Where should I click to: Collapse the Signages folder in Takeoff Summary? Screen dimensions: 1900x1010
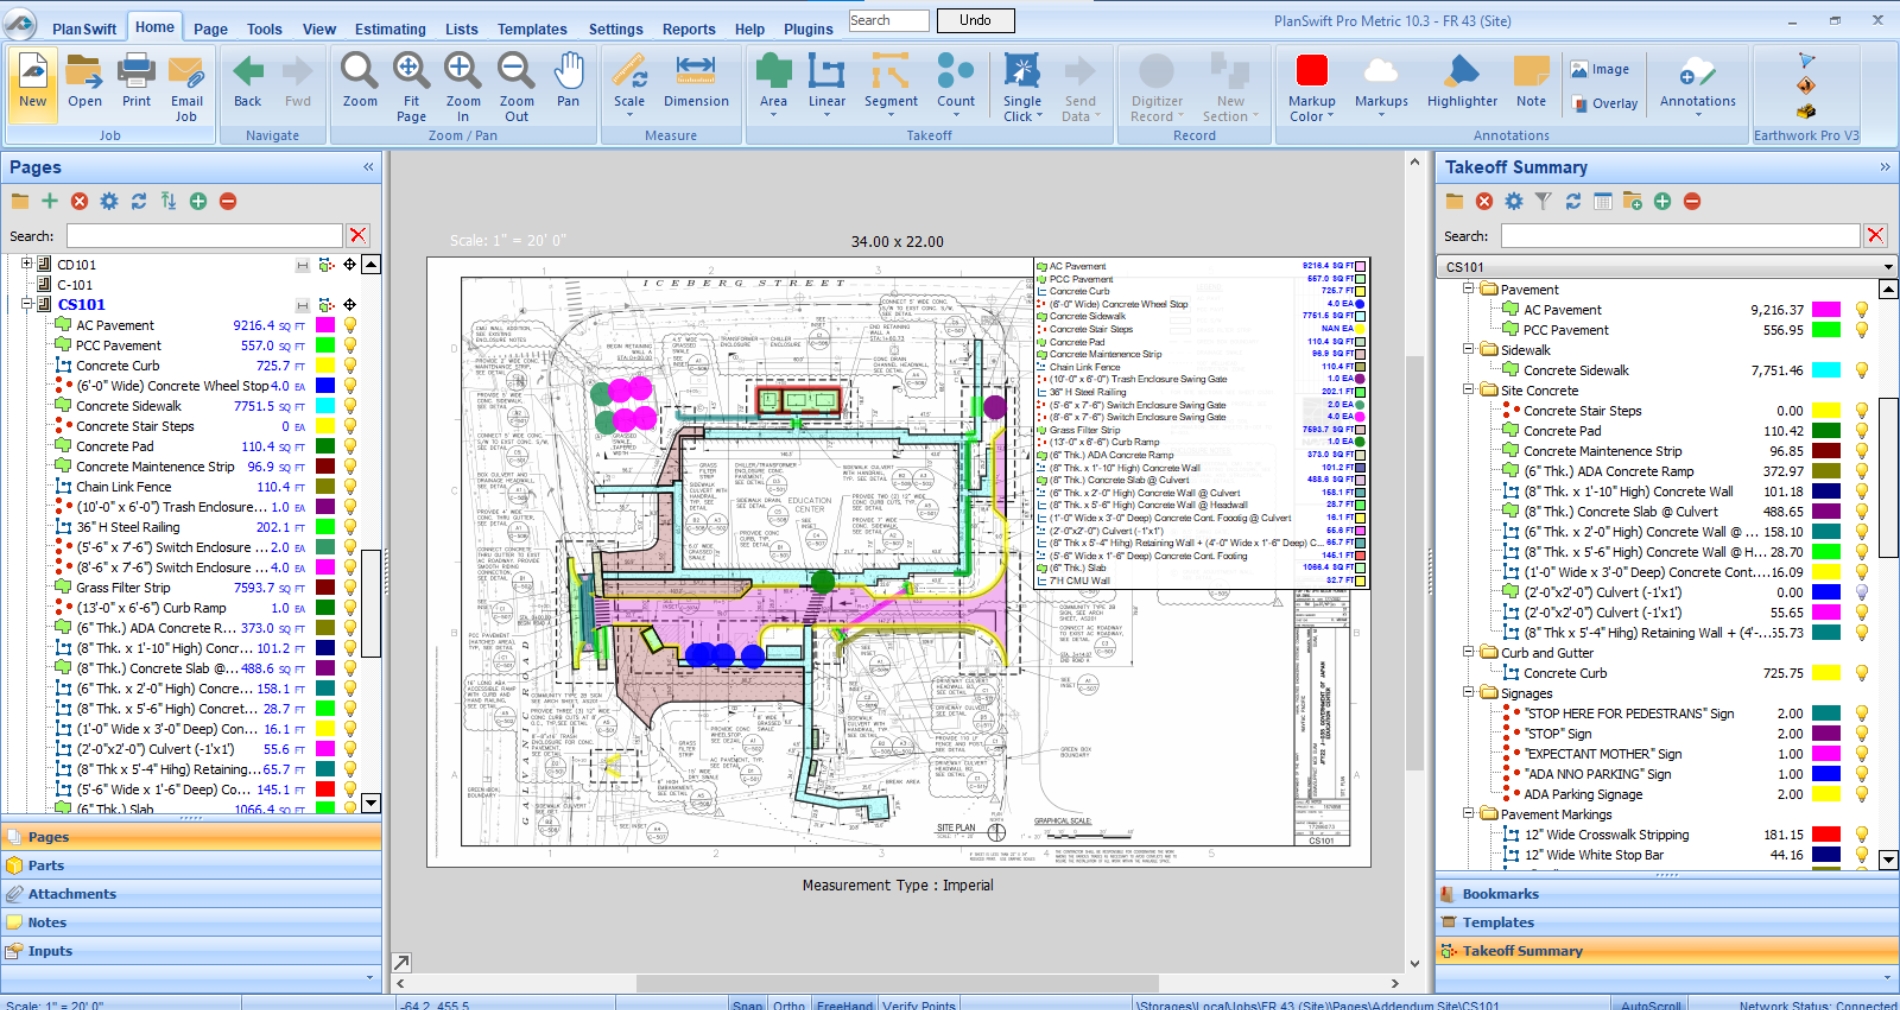[x=1468, y=692]
